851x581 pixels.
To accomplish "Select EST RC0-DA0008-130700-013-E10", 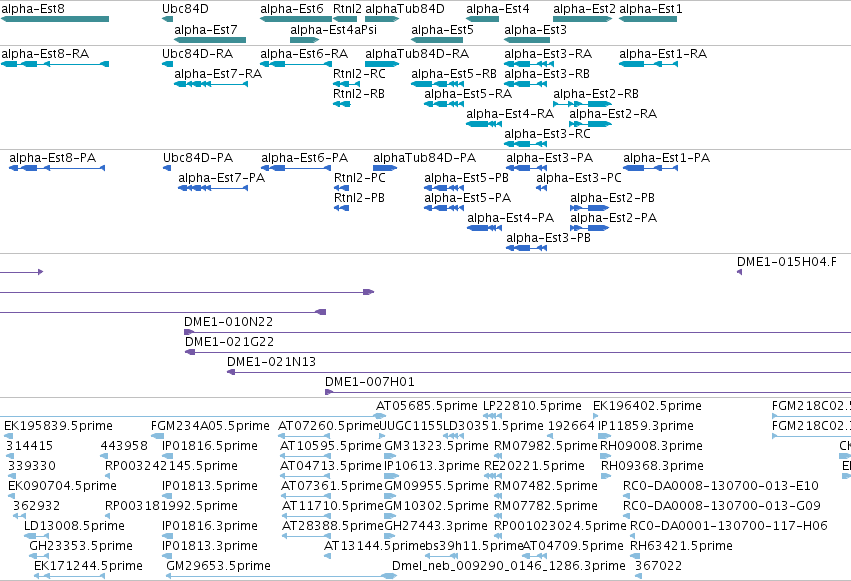I will click(x=721, y=485).
